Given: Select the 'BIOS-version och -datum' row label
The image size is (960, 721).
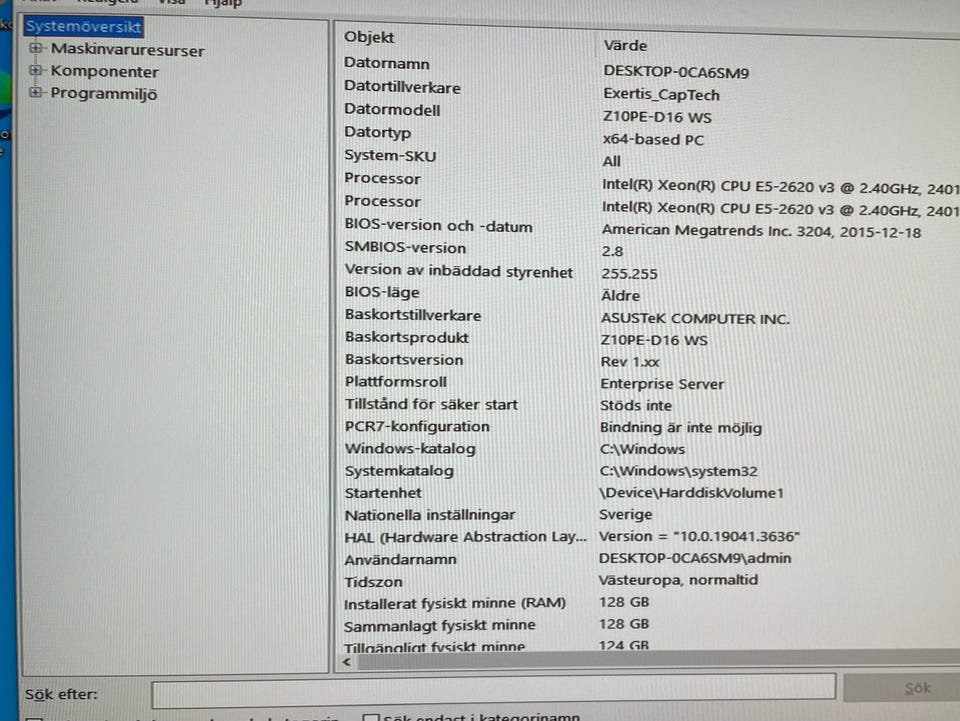Looking at the screenshot, I should tap(438, 225).
